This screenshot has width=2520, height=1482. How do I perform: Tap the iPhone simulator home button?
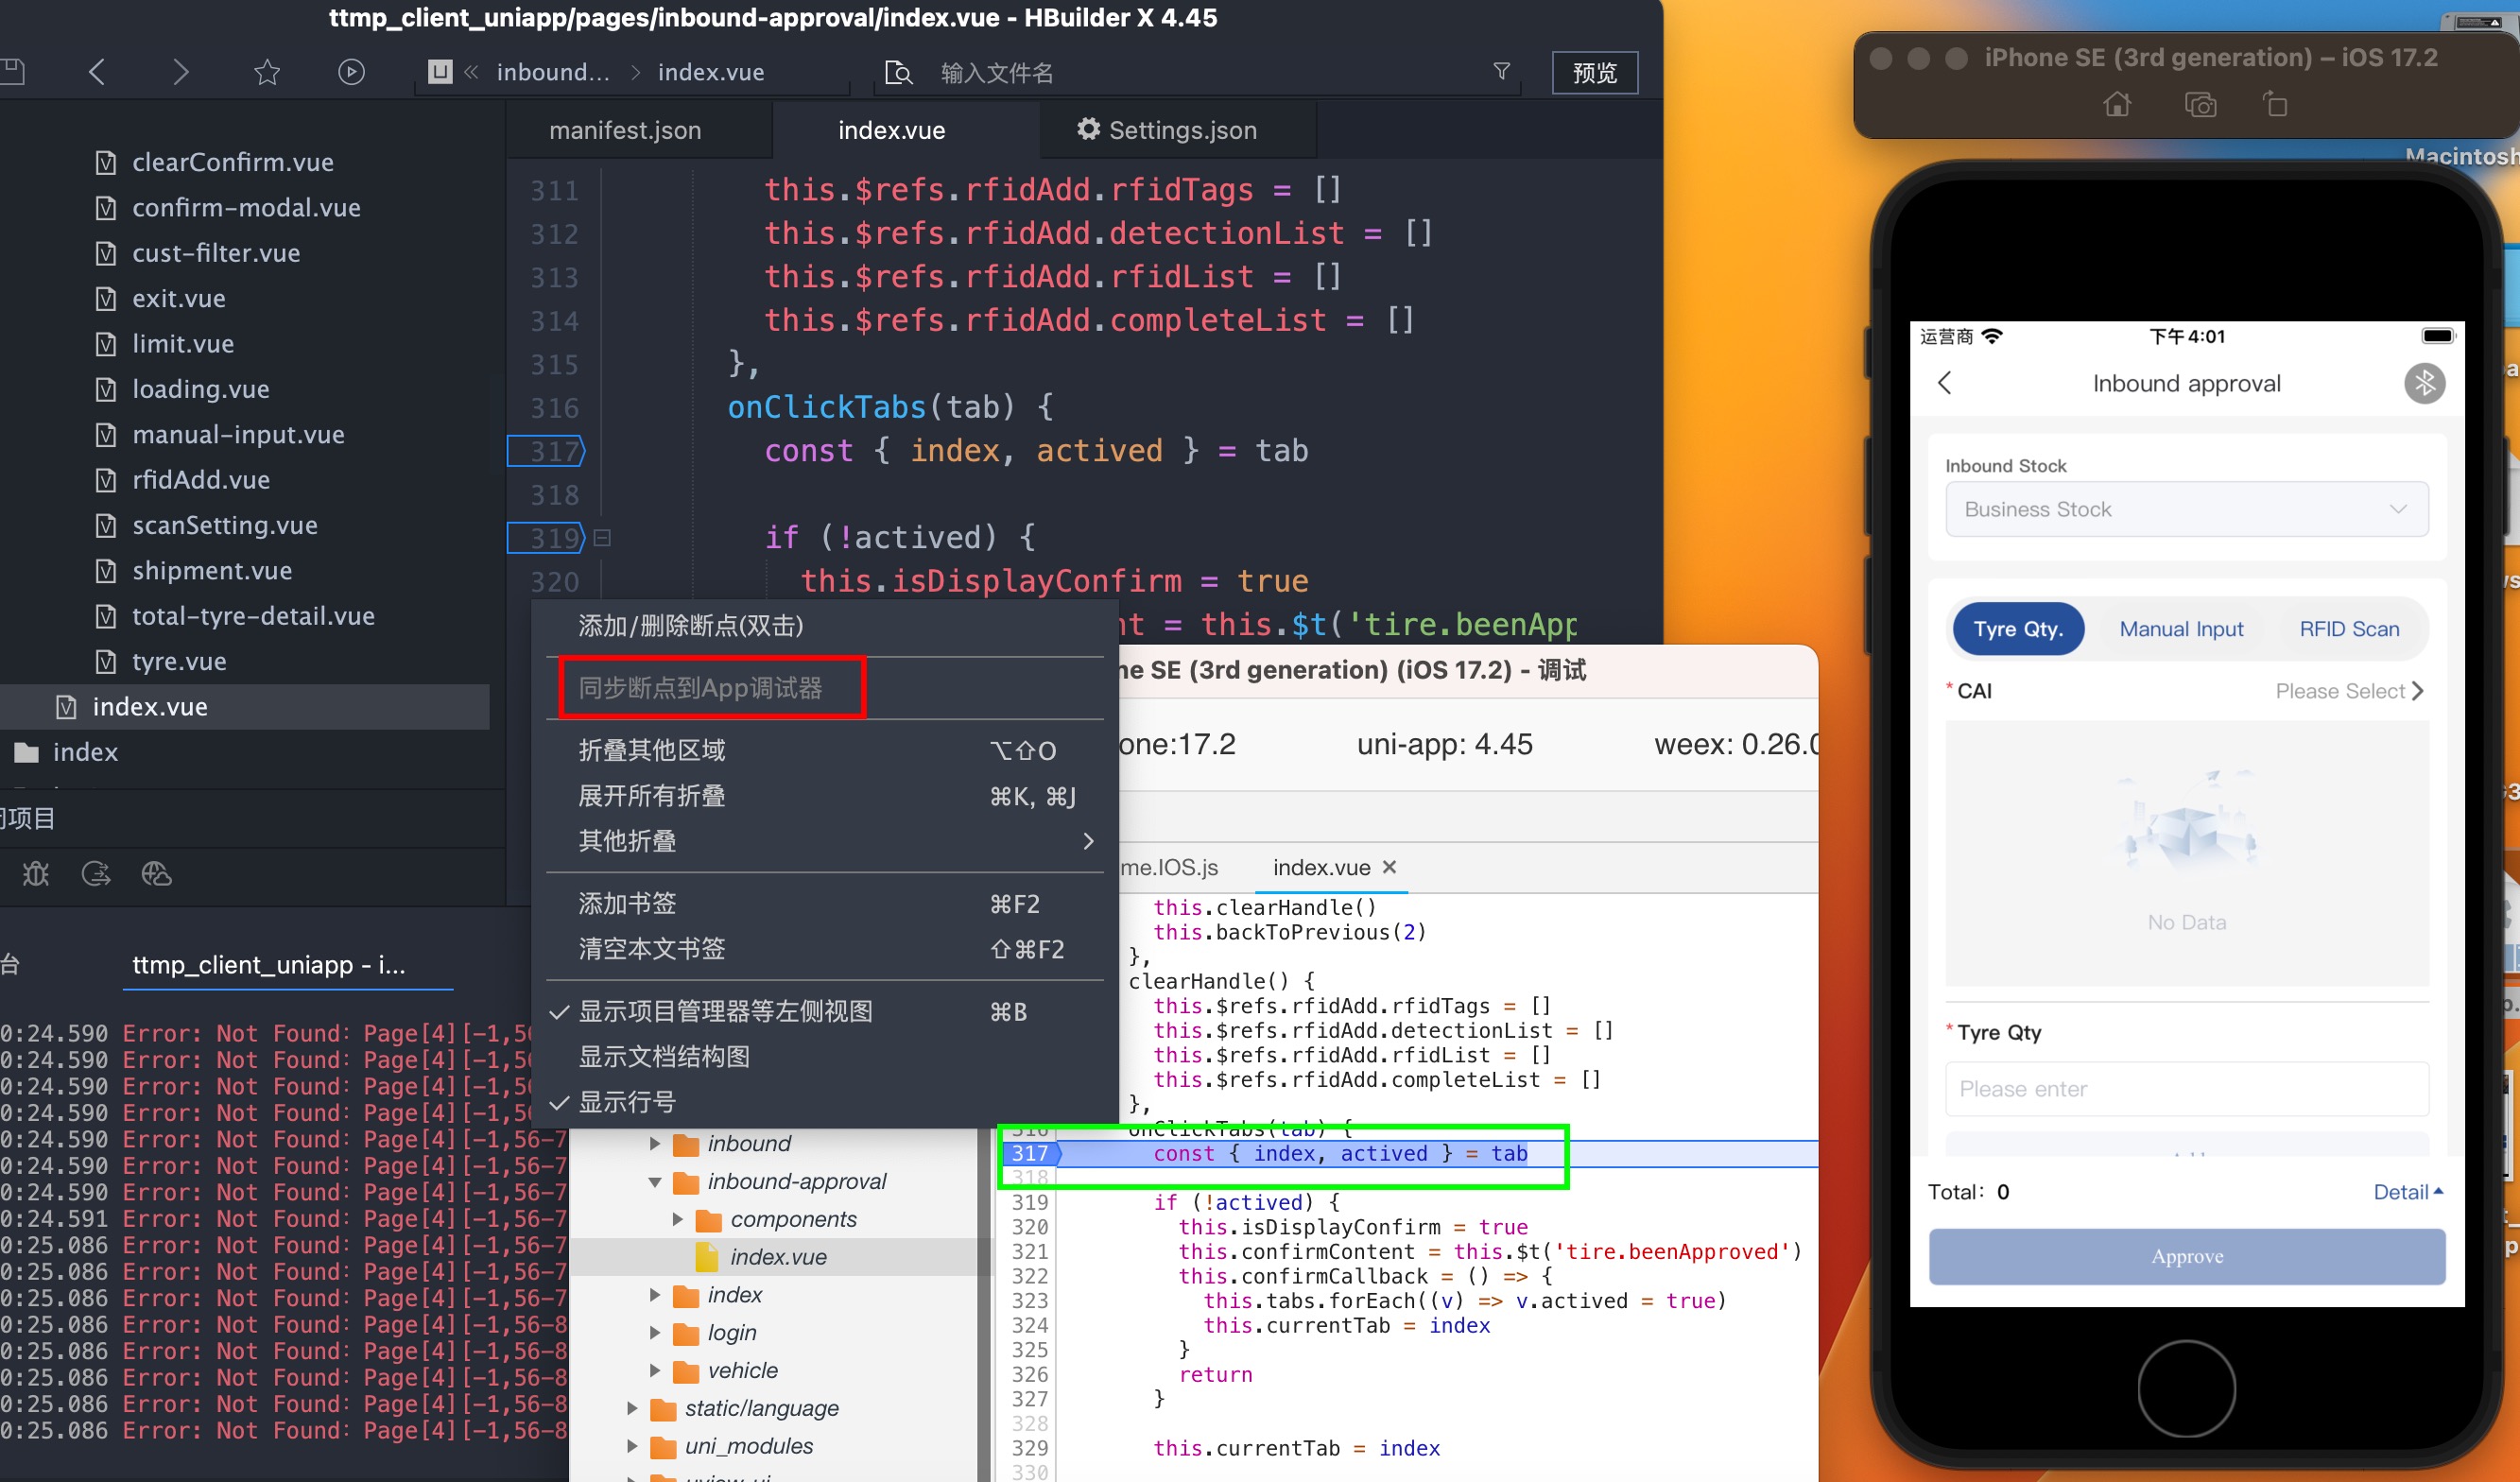[2186, 1388]
